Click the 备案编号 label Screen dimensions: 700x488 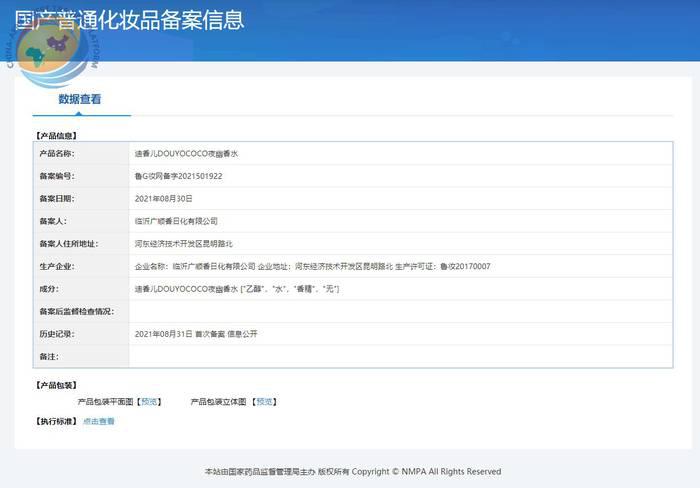tap(57, 176)
